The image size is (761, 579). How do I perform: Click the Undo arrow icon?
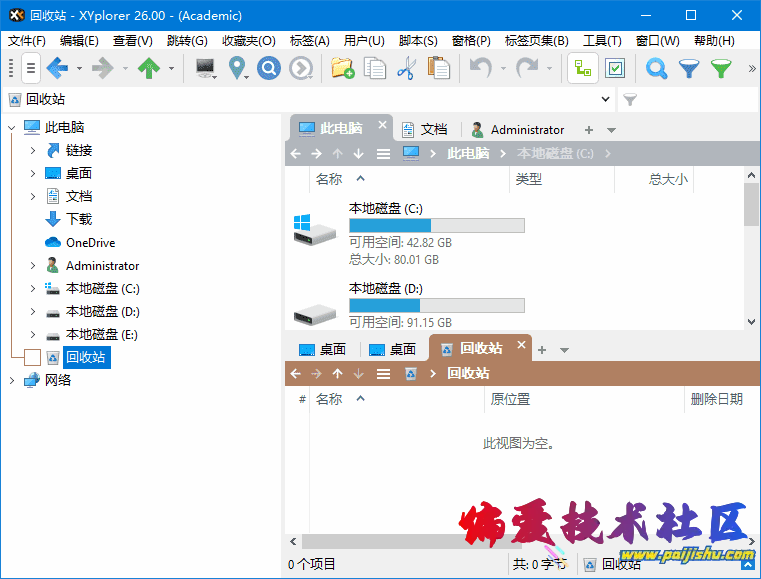coord(480,68)
